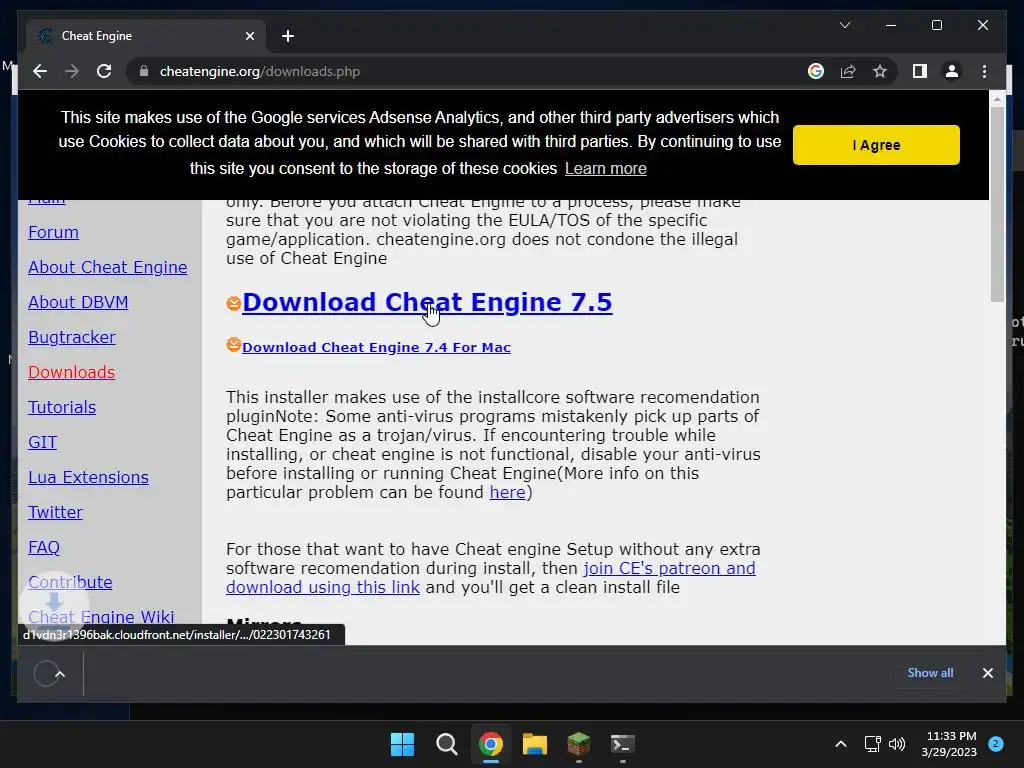Click the orange icon beside Mac download
The width and height of the screenshot is (1024, 768).
tap(234, 344)
